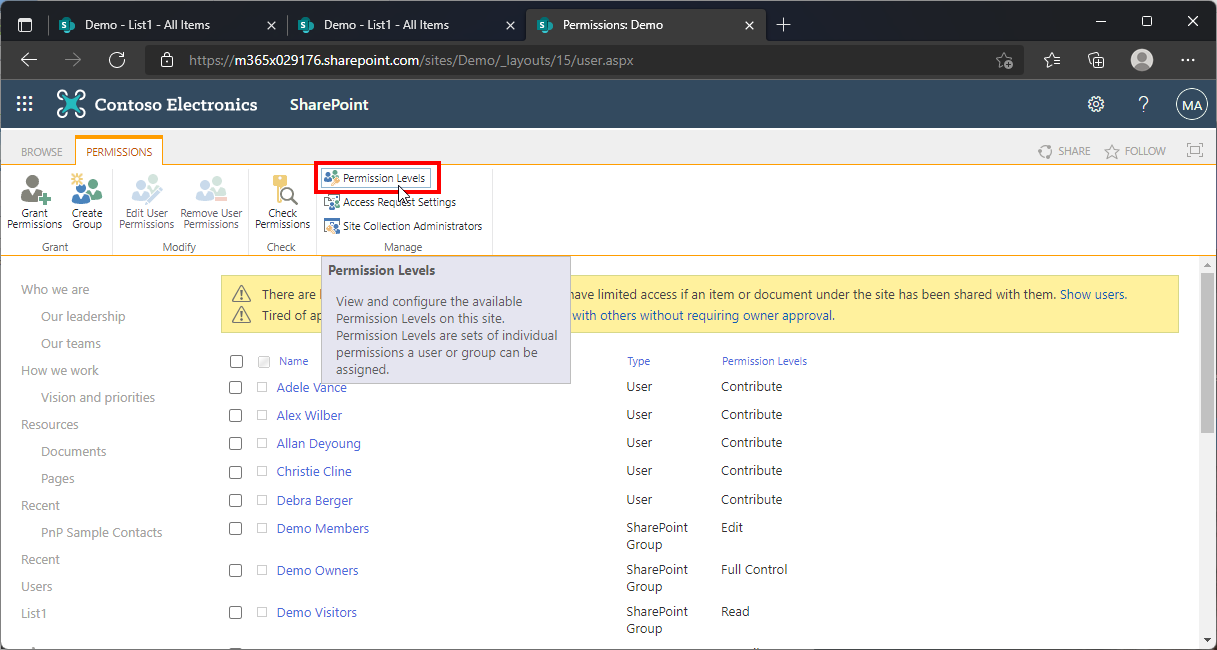Open the SharePoint settings gear
This screenshot has height=650, width=1217.
[1096, 104]
